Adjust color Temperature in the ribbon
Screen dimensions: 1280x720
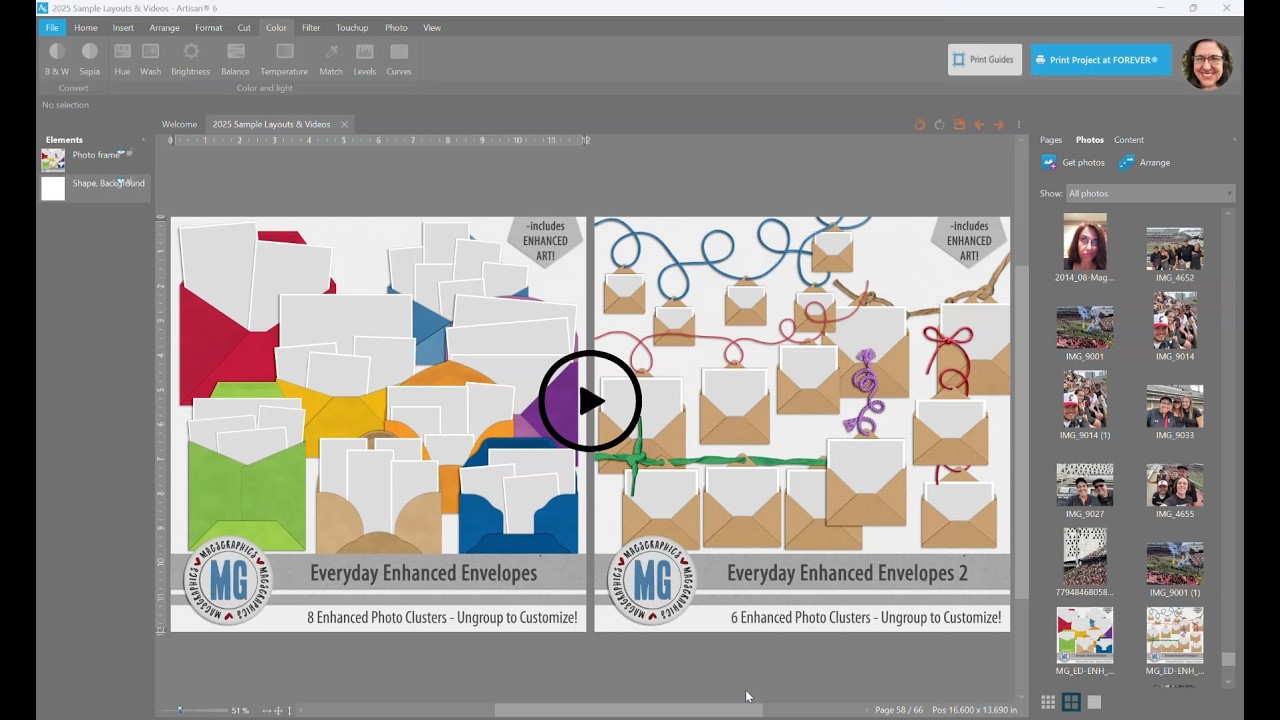pos(284,60)
